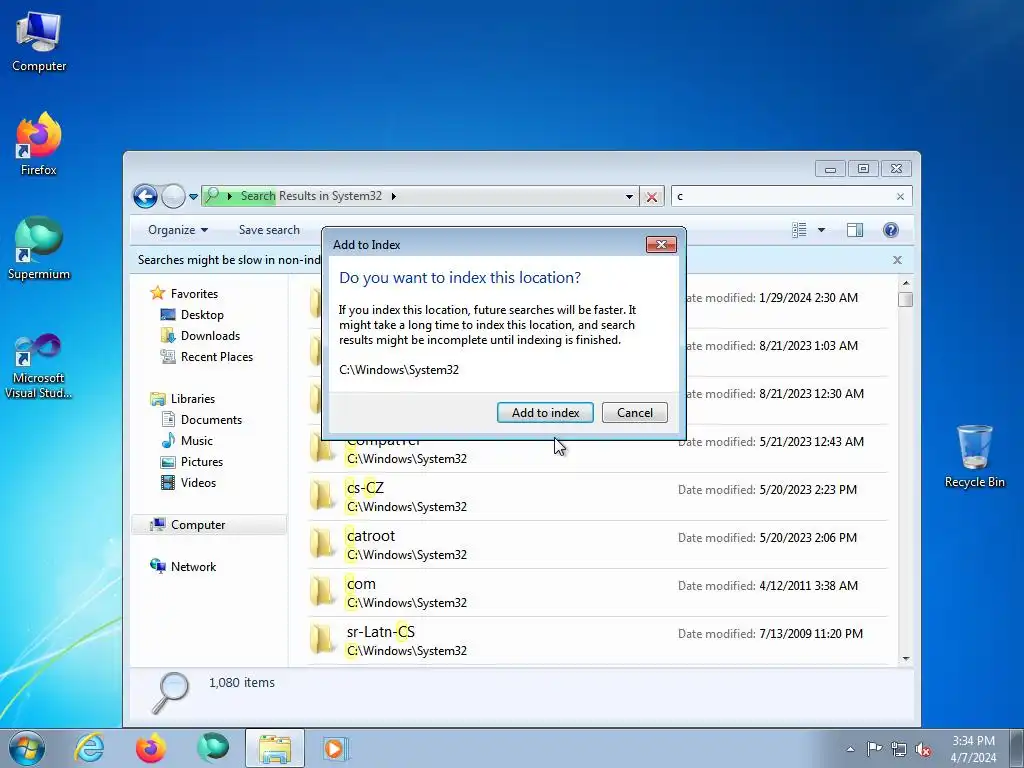Screen dimensions: 1024x768
Task: Open the Firefox desktop shortcut
Action: [x=39, y=144]
